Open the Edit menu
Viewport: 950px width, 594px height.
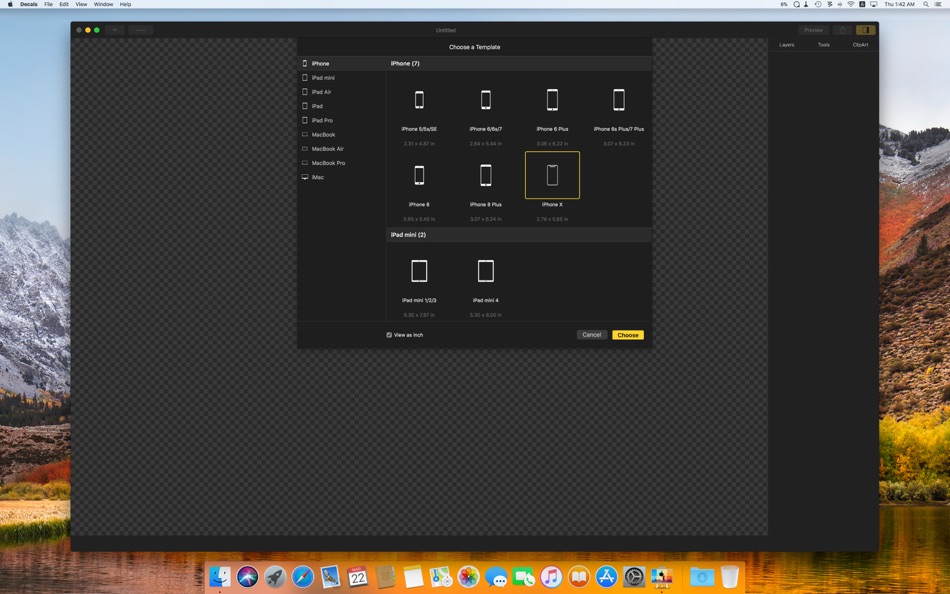pos(64,4)
